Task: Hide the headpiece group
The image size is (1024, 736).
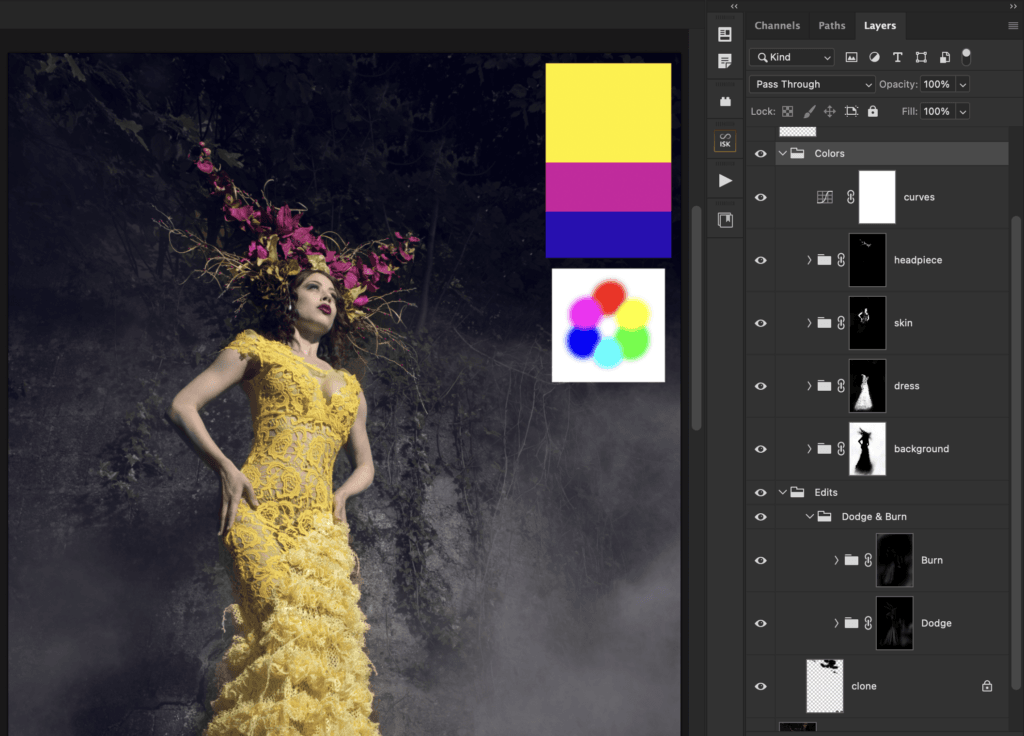Action: [x=761, y=260]
